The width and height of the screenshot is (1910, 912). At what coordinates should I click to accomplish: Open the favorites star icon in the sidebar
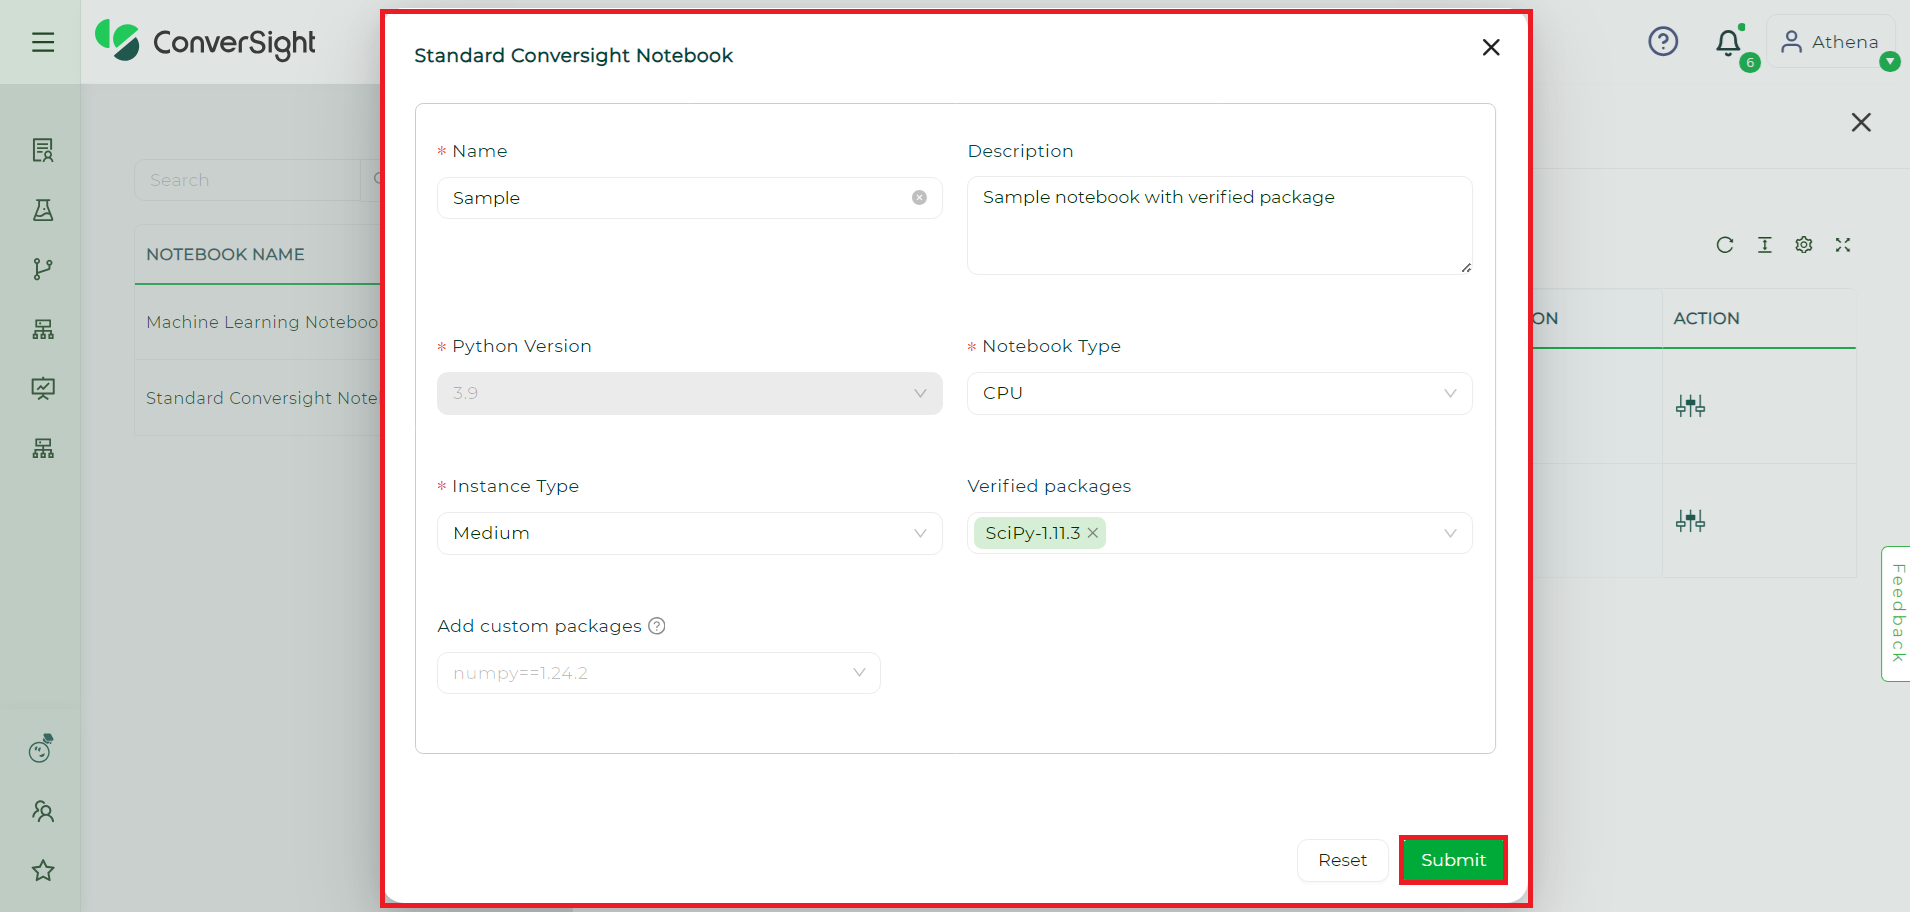coord(43,870)
